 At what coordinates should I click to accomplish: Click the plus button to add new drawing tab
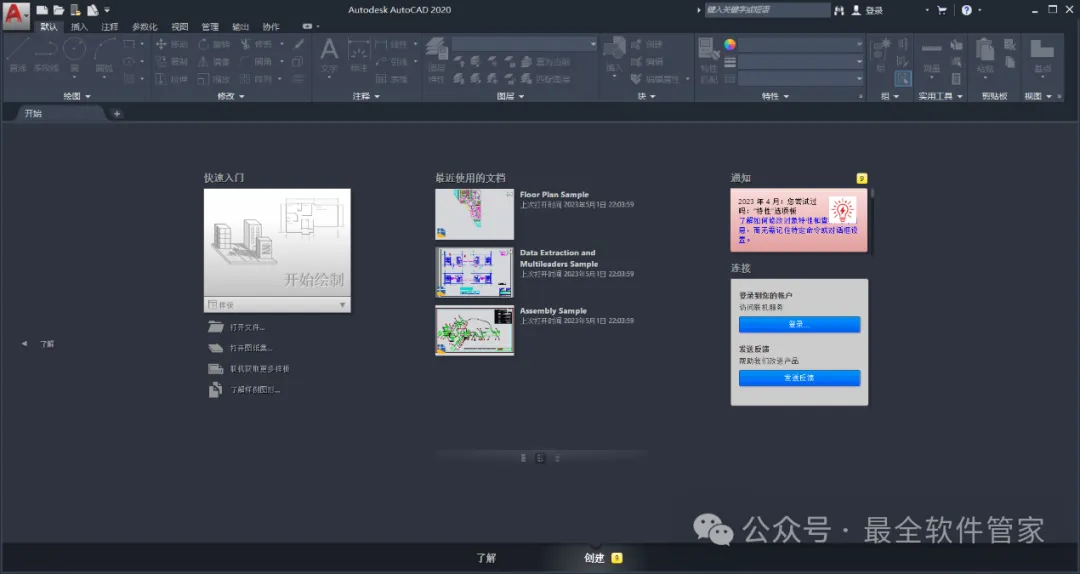tap(117, 114)
